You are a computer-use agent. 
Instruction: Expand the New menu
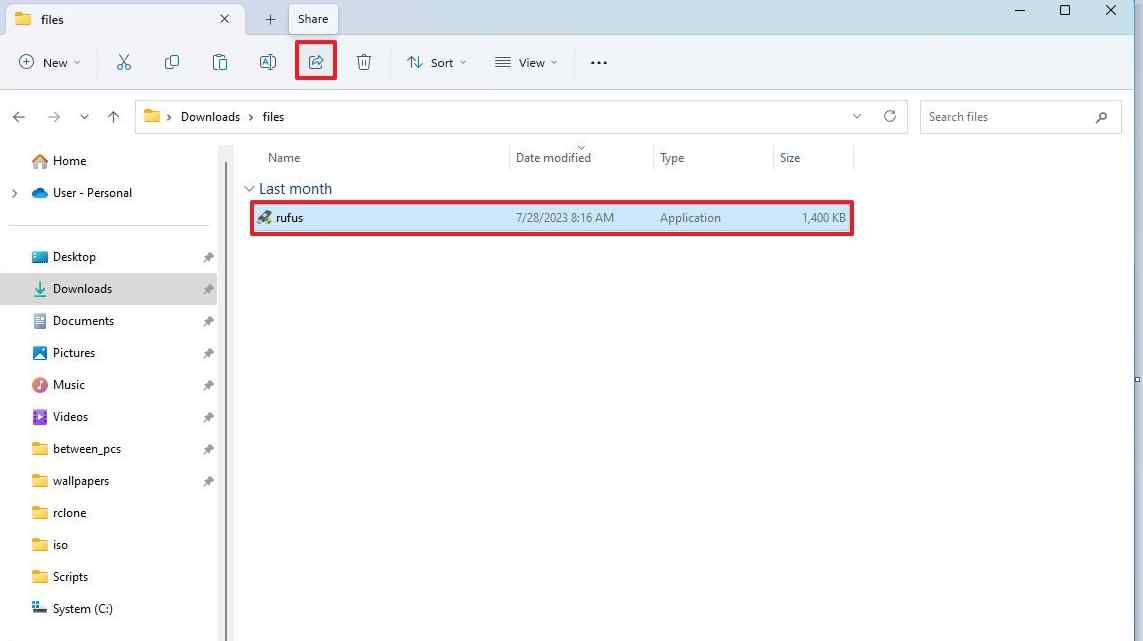[x=49, y=62]
